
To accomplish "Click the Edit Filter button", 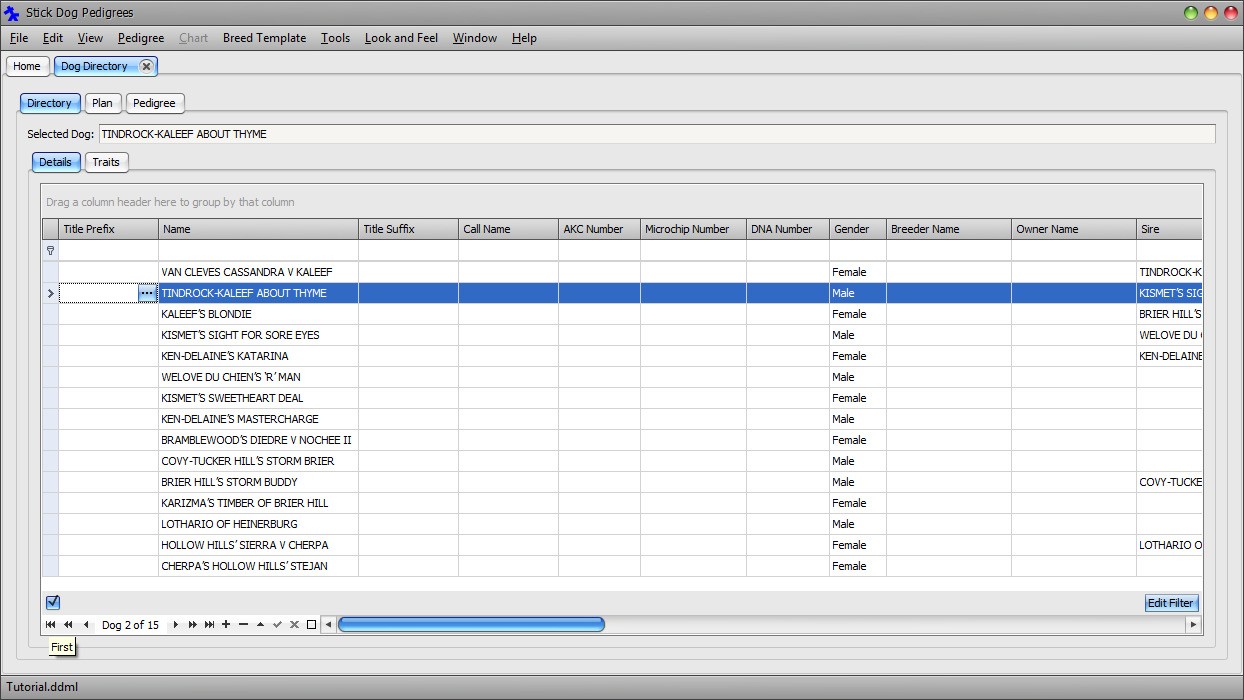I will point(1170,603).
